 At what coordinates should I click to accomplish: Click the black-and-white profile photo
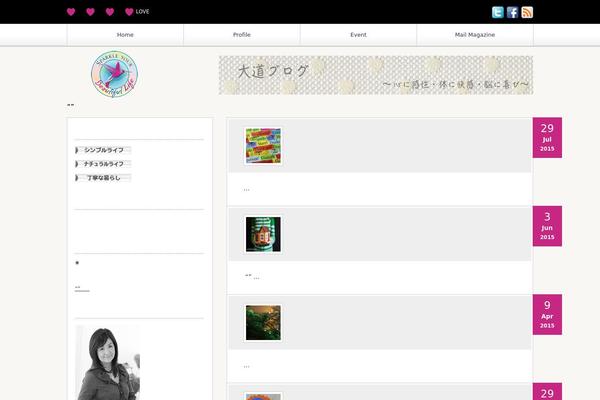tap(108, 363)
